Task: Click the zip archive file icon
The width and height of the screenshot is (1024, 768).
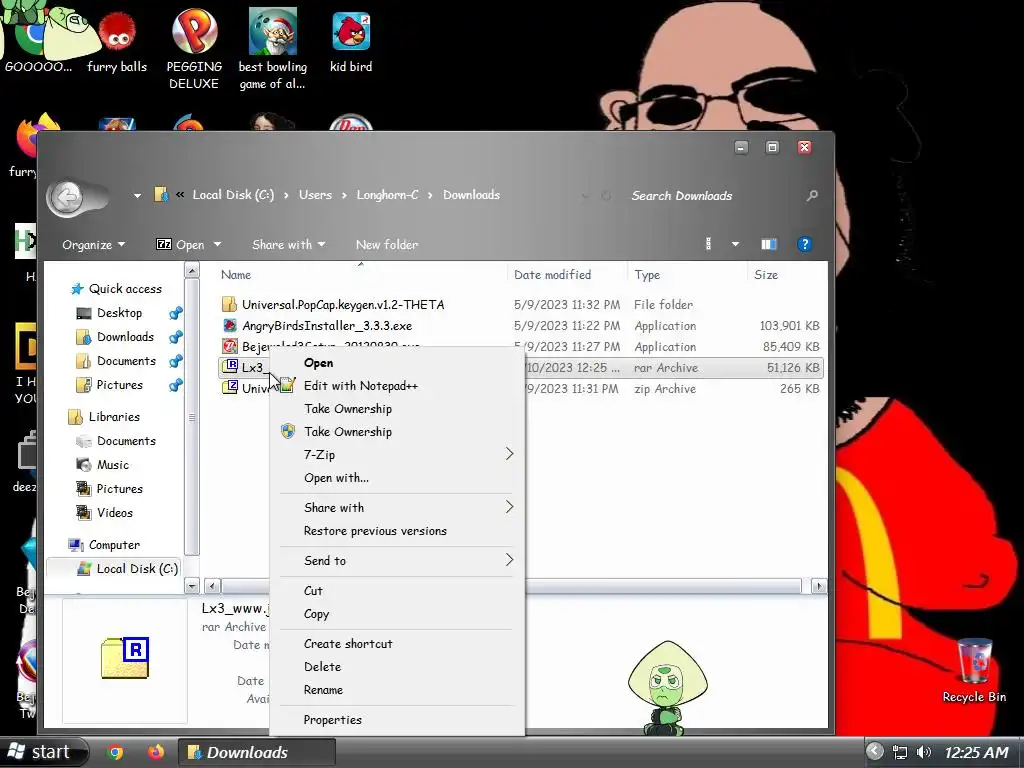Action: click(x=229, y=388)
